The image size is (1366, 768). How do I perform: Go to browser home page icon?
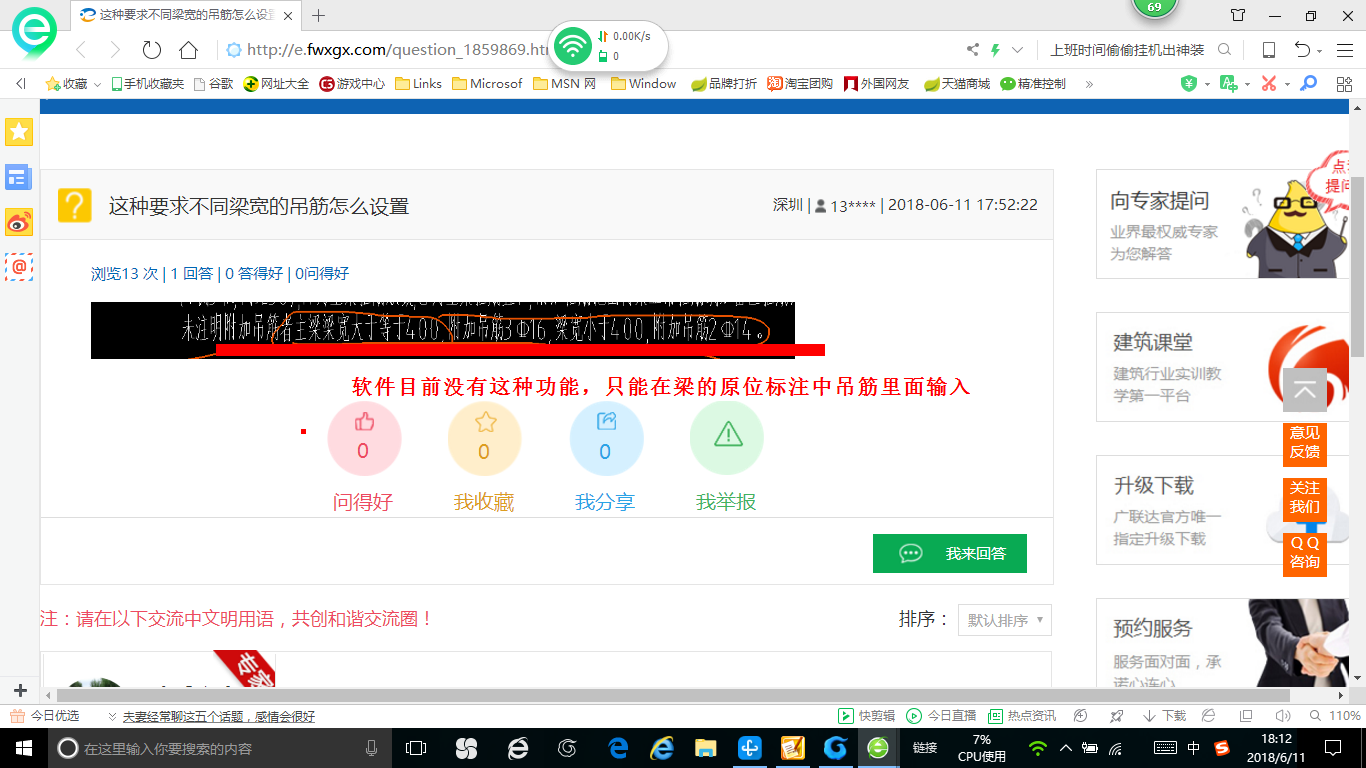(x=188, y=50)
